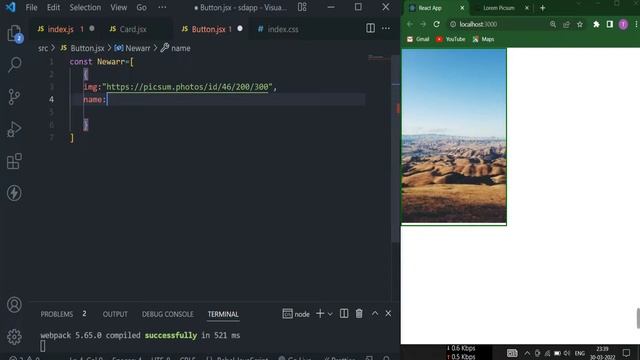Expand hidden menus with ellipsis
This screenshot has width=640, height=360.
coord(162,7)
